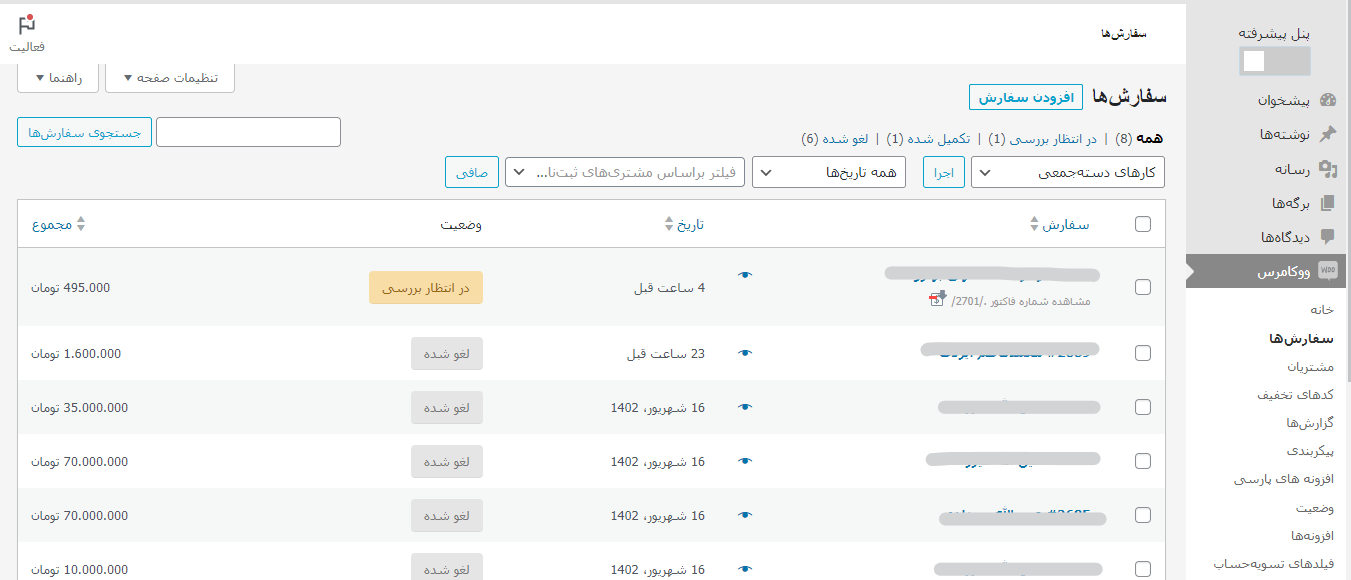This screenshot has height=580, width=1351.
Task: Click the Posts (نوشته‌ها) pin icon
Action: coord(1328,134)
